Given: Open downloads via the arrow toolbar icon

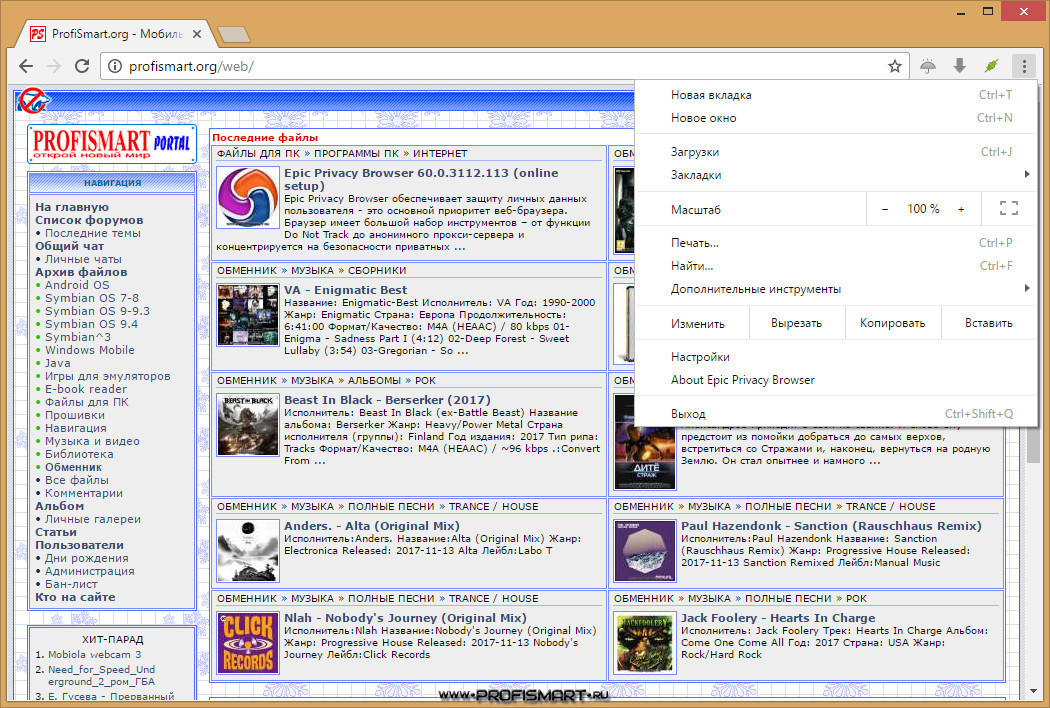Looking at the screenshot, I should [x=959, y=65].
